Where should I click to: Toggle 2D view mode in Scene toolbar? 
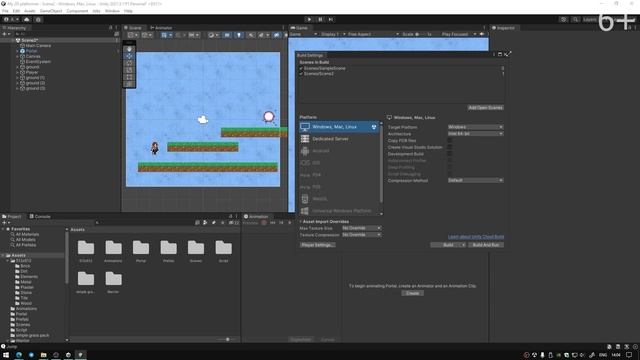tap(227, 35)
